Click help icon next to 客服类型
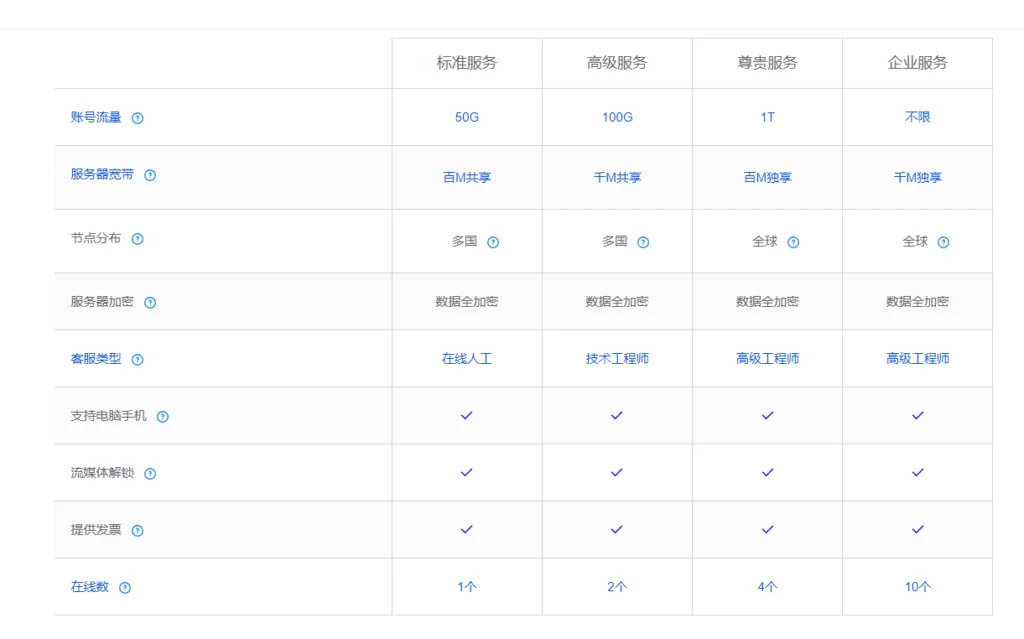This screenshot has height=639, width=1024. pos(138,360)
